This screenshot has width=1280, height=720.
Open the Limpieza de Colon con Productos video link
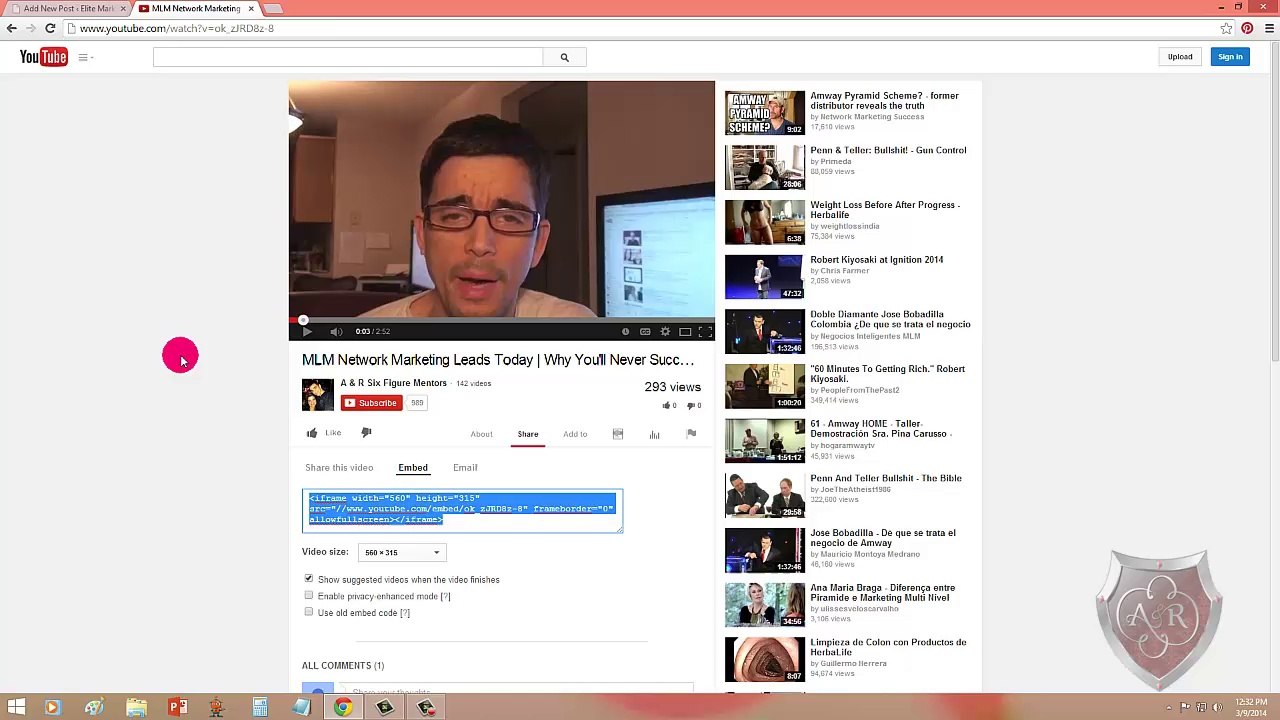coord(888,647)
